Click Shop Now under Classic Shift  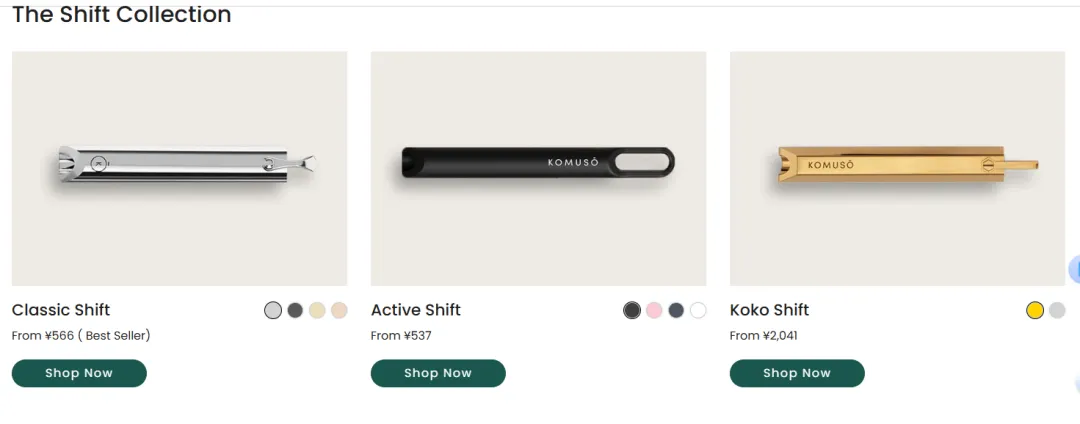click(79, 373)
